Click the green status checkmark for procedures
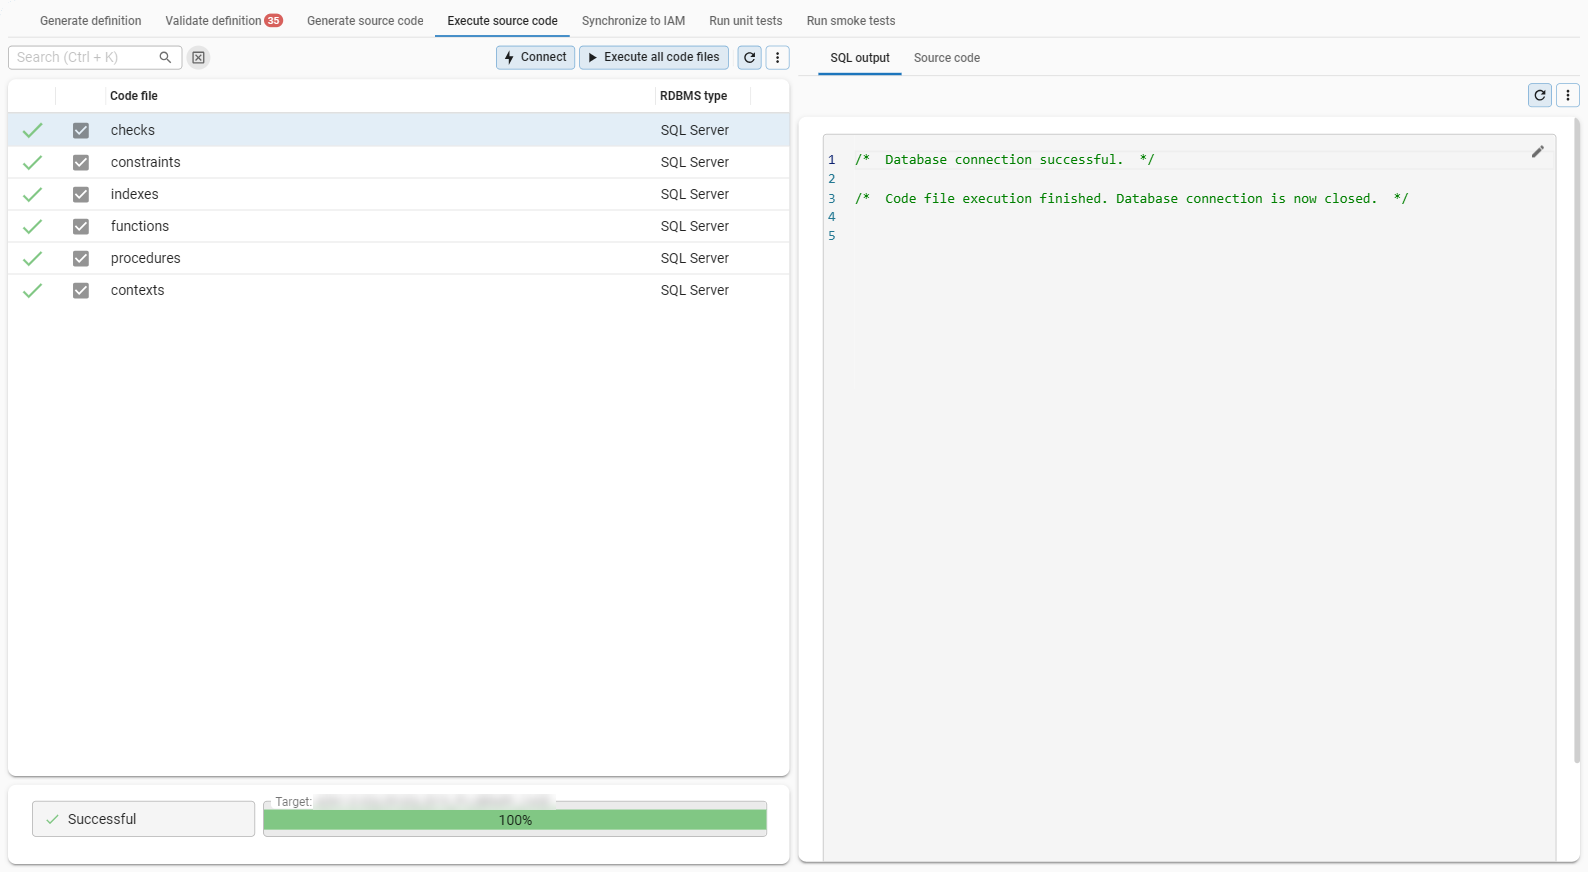The width and height of the screenshot is (1588, 872). pyautogui.click(x=33, y=258)
